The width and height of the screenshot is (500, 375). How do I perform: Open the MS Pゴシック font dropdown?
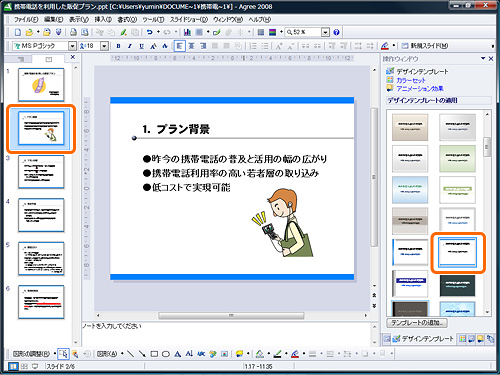72,46
